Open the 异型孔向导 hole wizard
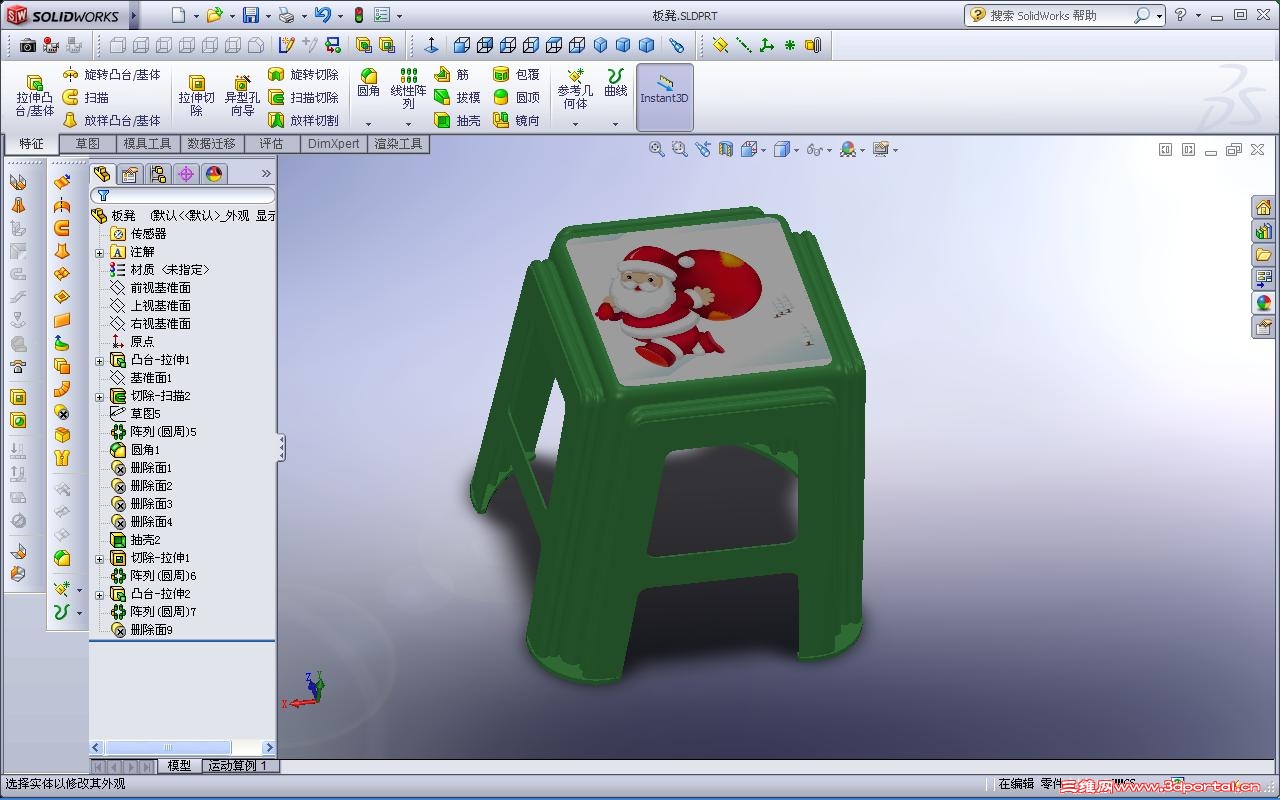1280x800 pixels. tap(242, 97)
